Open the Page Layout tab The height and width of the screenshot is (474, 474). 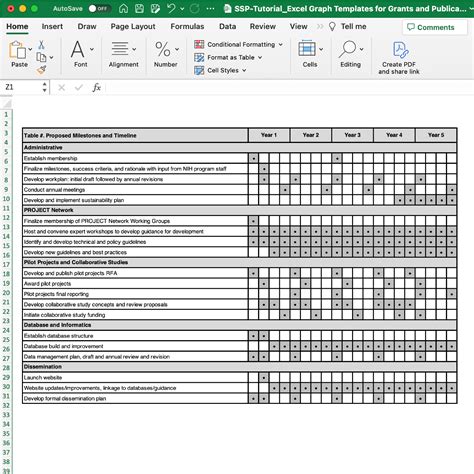coord(133,26)
